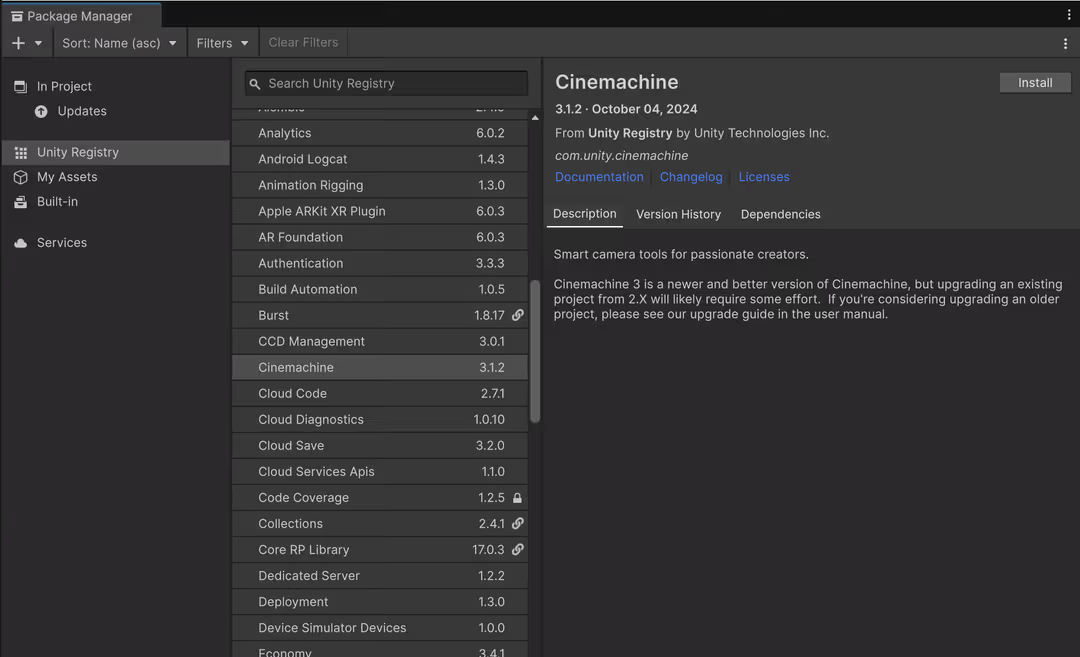Select the Dedicated Server package
1080x657 pixels.
pos(380,576)
